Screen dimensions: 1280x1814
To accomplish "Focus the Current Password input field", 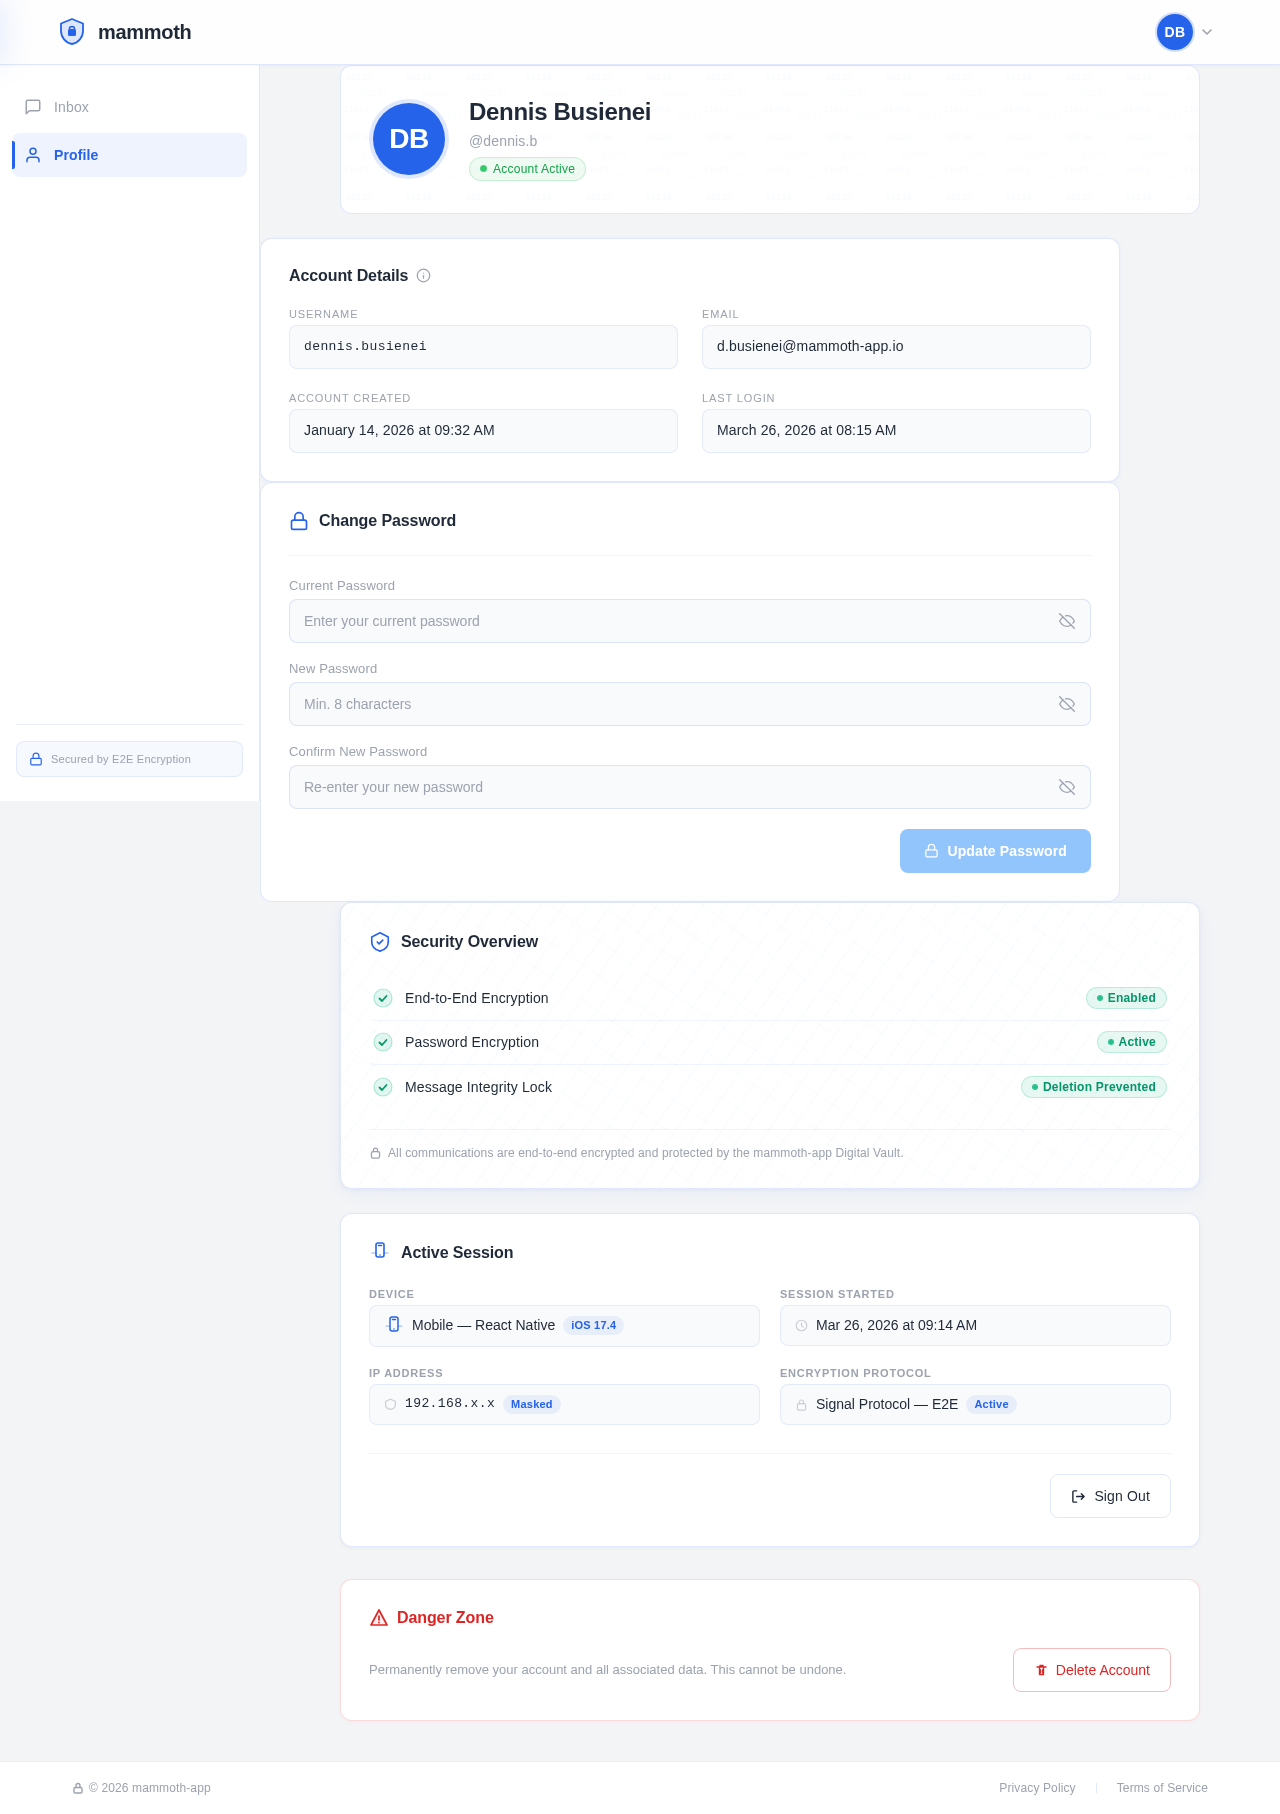I will click(x=690, y=621).
